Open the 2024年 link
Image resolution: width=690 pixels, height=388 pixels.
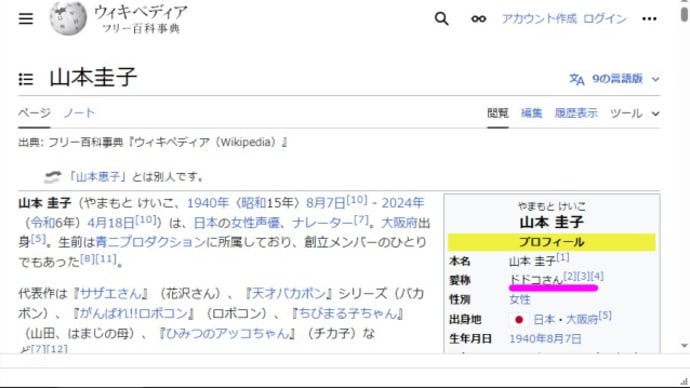point(402,203)
